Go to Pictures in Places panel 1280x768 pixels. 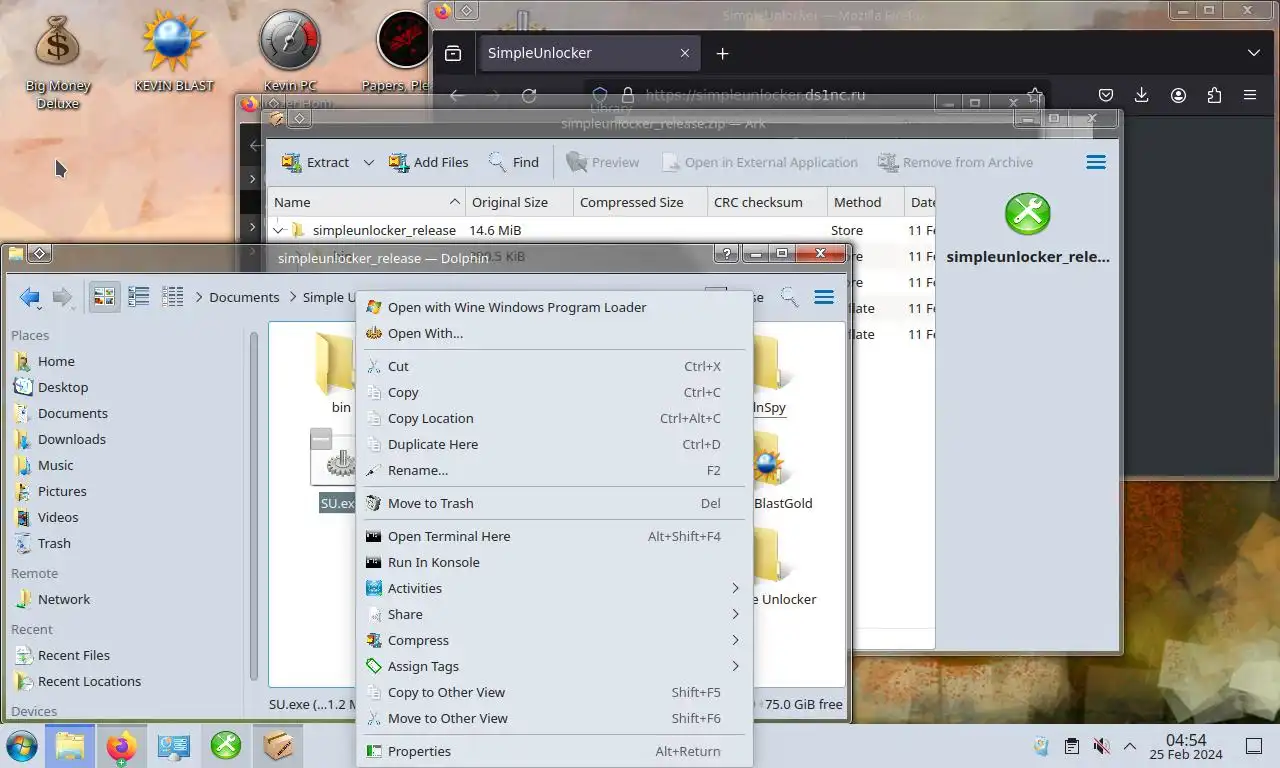coord(125,491)
